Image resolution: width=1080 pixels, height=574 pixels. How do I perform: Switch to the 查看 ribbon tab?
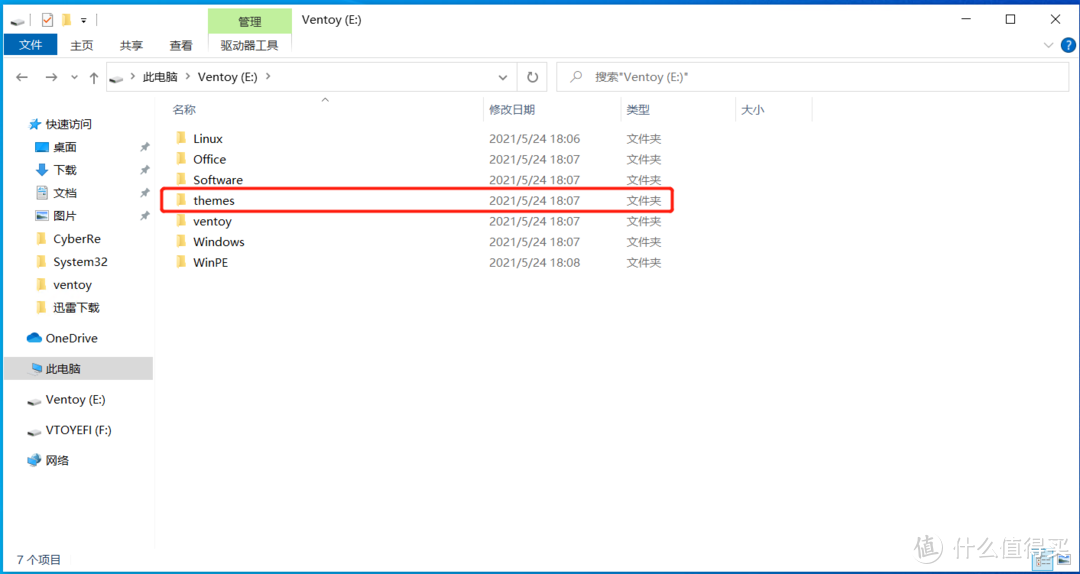click(181, 45)
